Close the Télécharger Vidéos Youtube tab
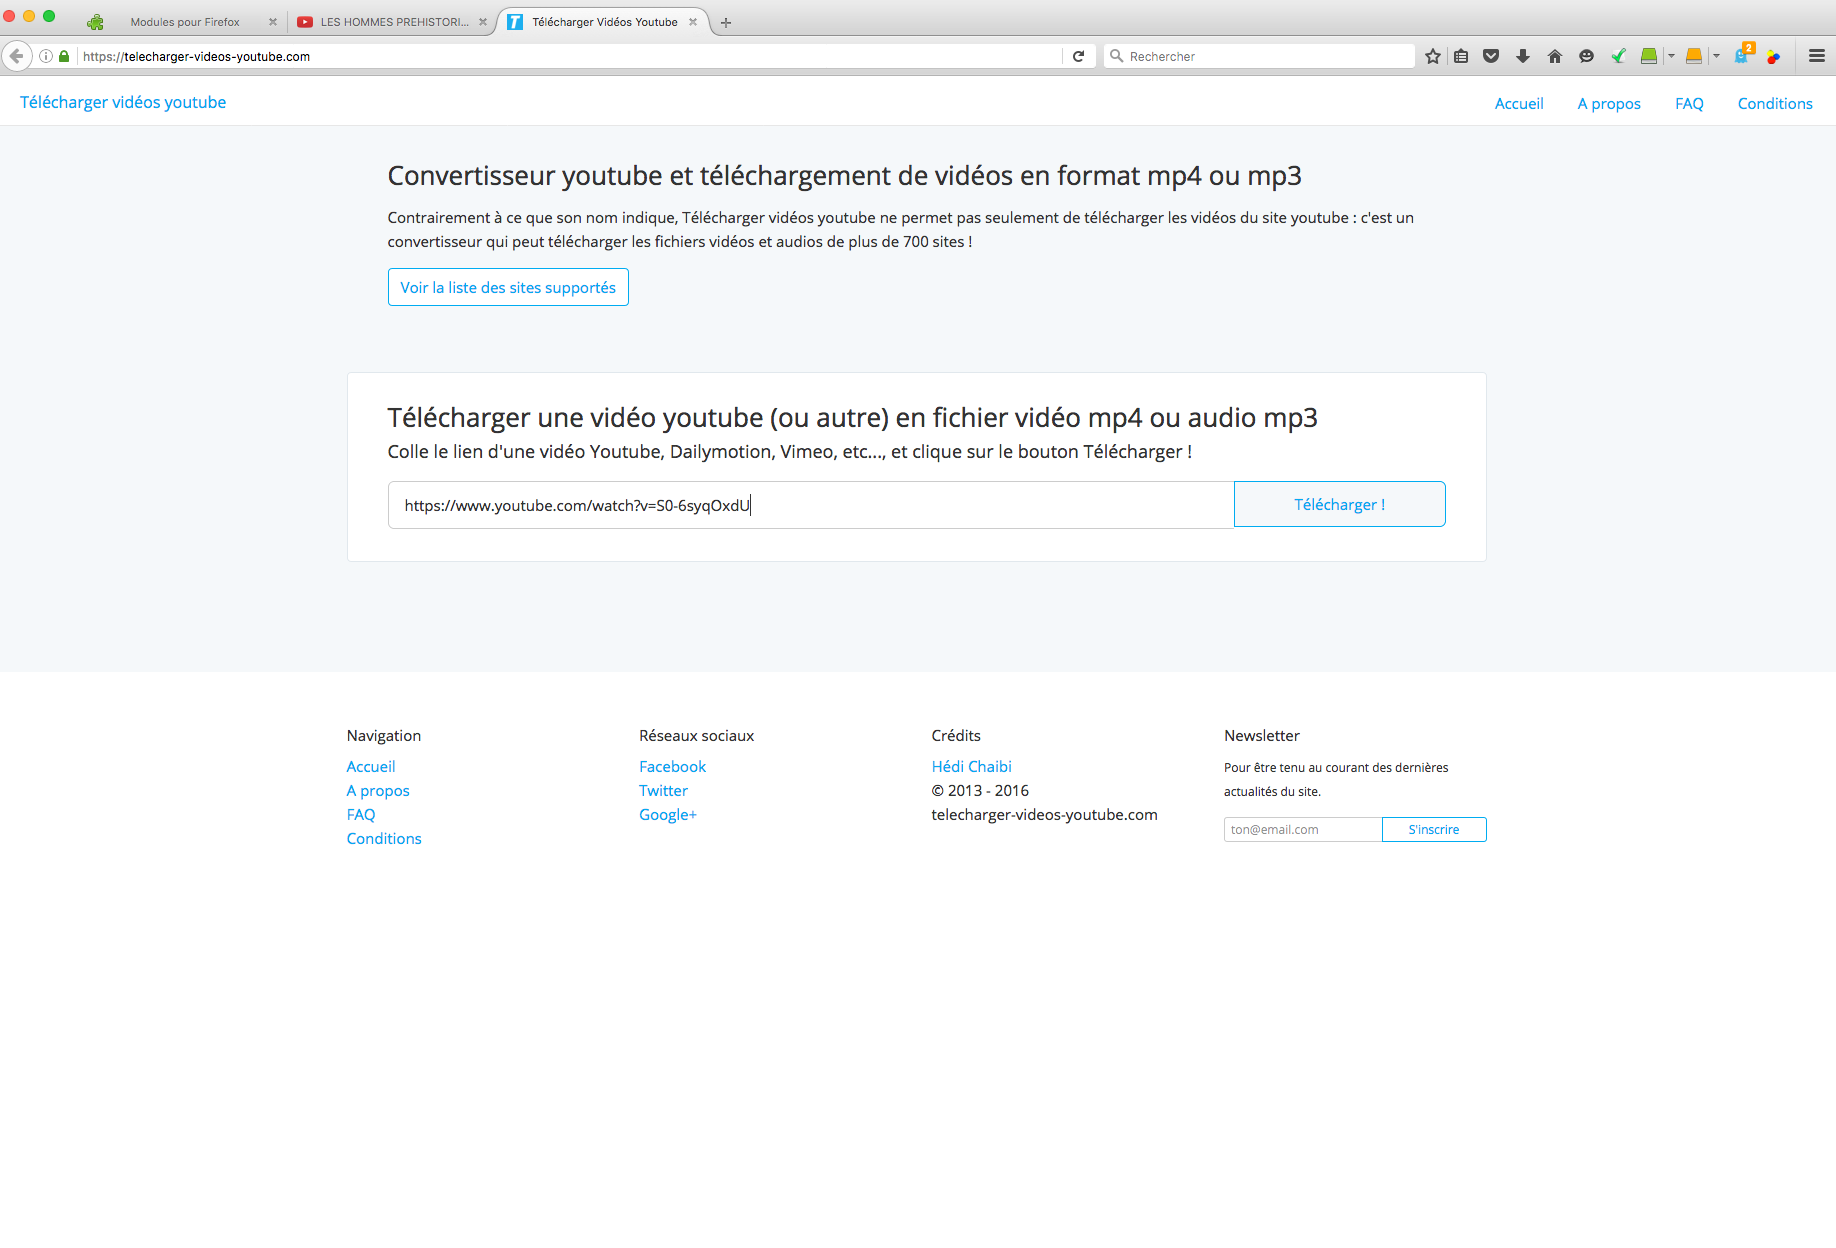Viewport: 1836px width, 1248px height. coord(693,22)
